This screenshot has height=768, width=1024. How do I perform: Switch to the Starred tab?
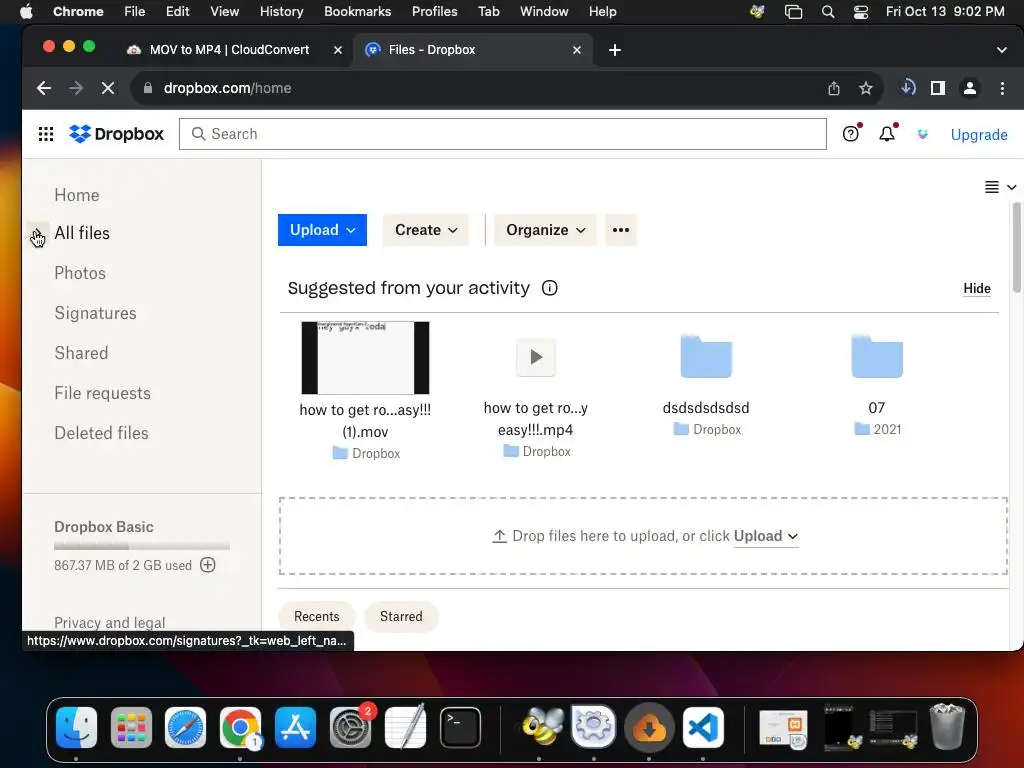[x=401, y=616]
